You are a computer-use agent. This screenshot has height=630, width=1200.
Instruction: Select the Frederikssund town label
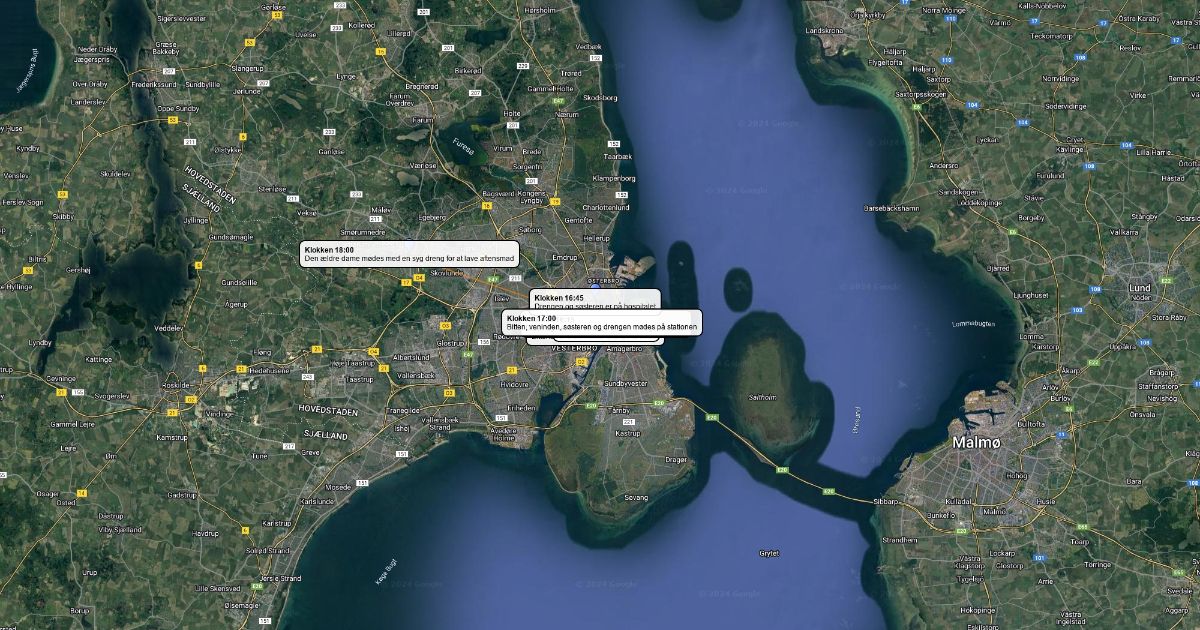[x=155, y=85]
